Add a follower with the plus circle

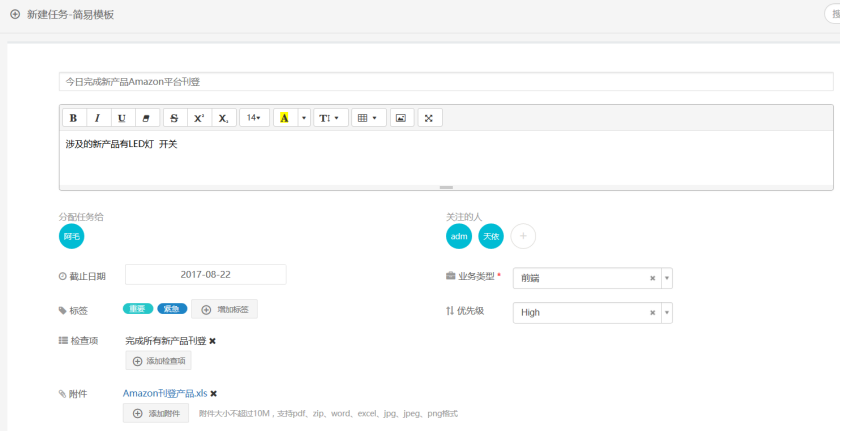(523, 236)
